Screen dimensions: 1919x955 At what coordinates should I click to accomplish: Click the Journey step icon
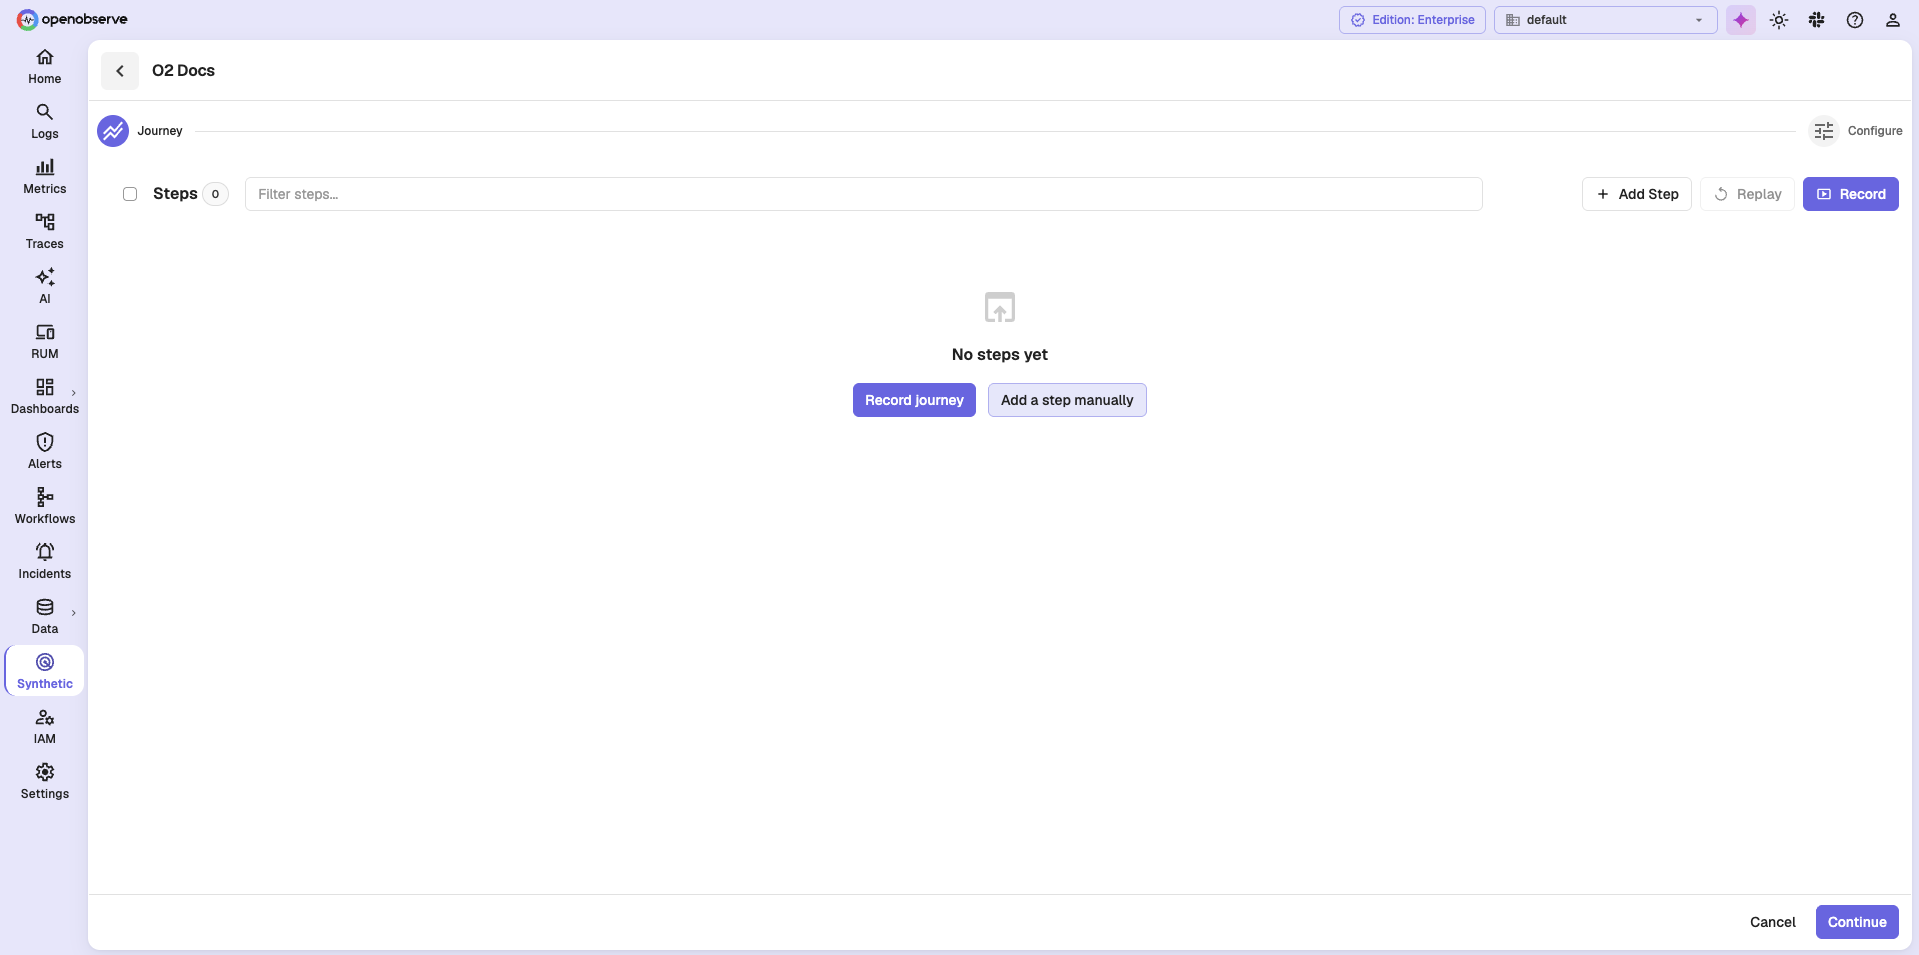tap(113, 131)
